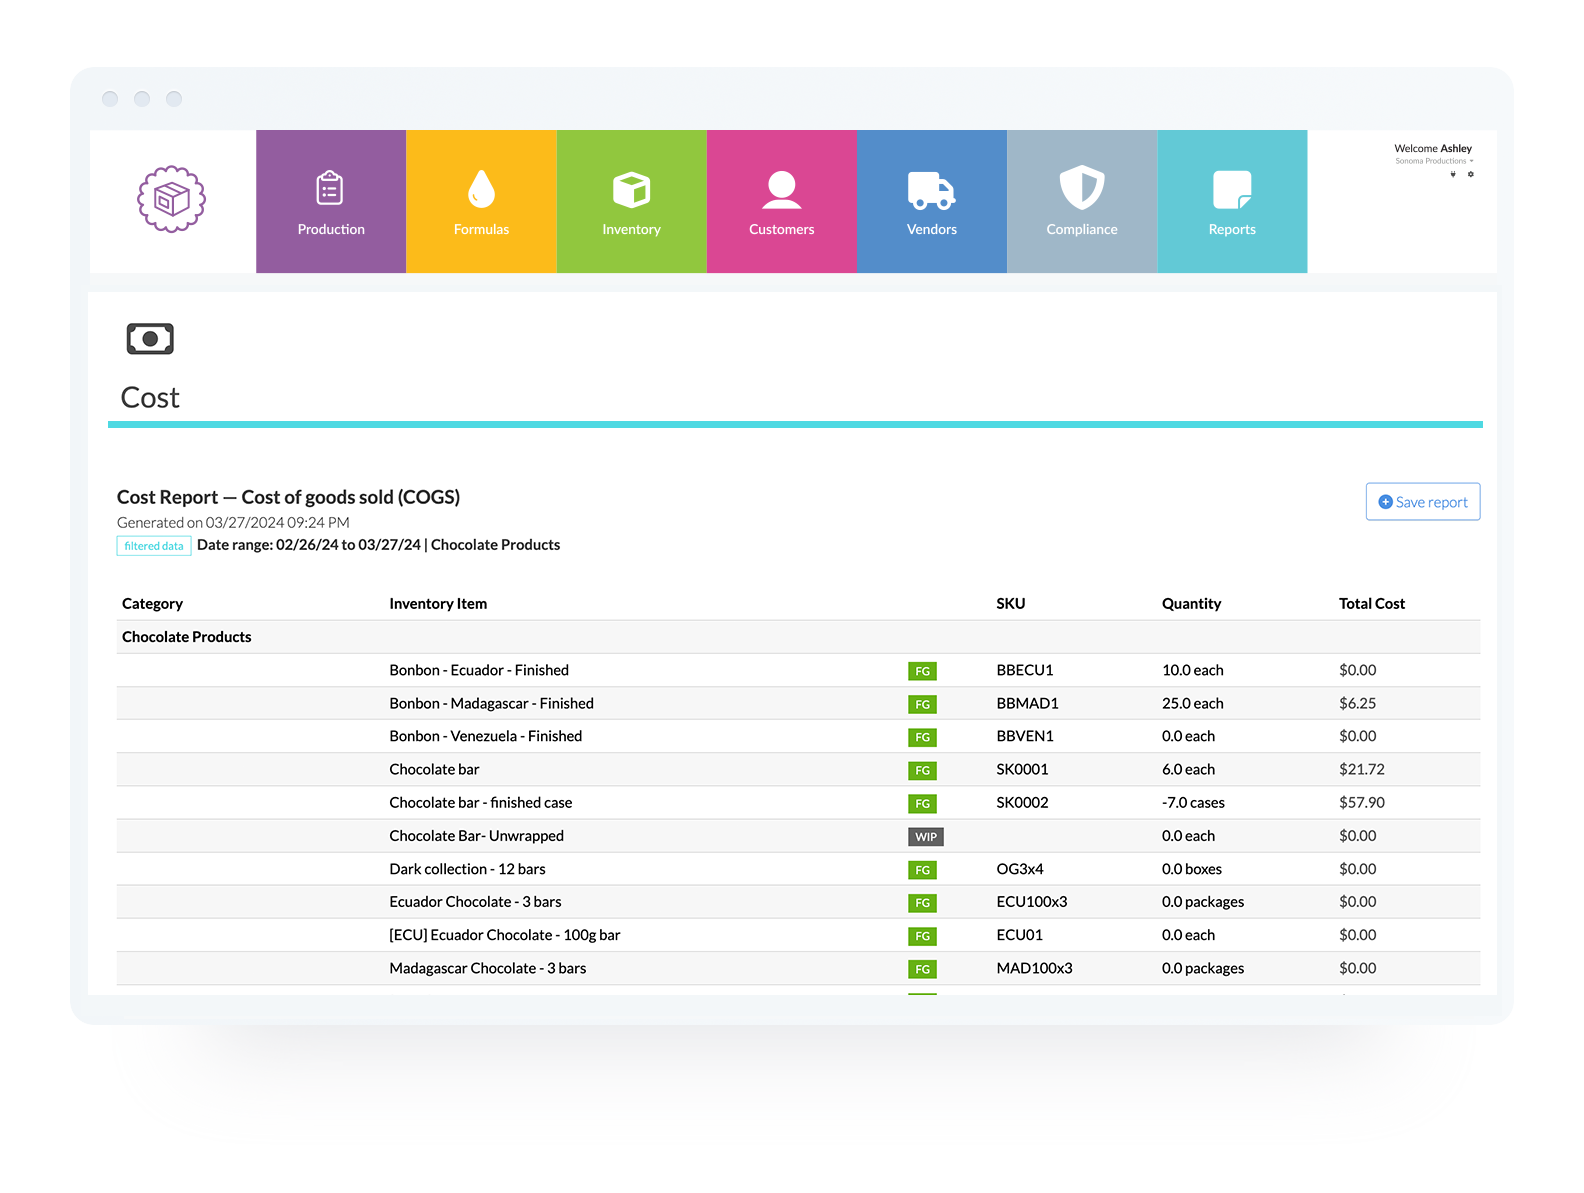Open the Bonbon - Madagascar - Finished item
The height and width of the screenshot is (1193, 1584).
[491, 703]
